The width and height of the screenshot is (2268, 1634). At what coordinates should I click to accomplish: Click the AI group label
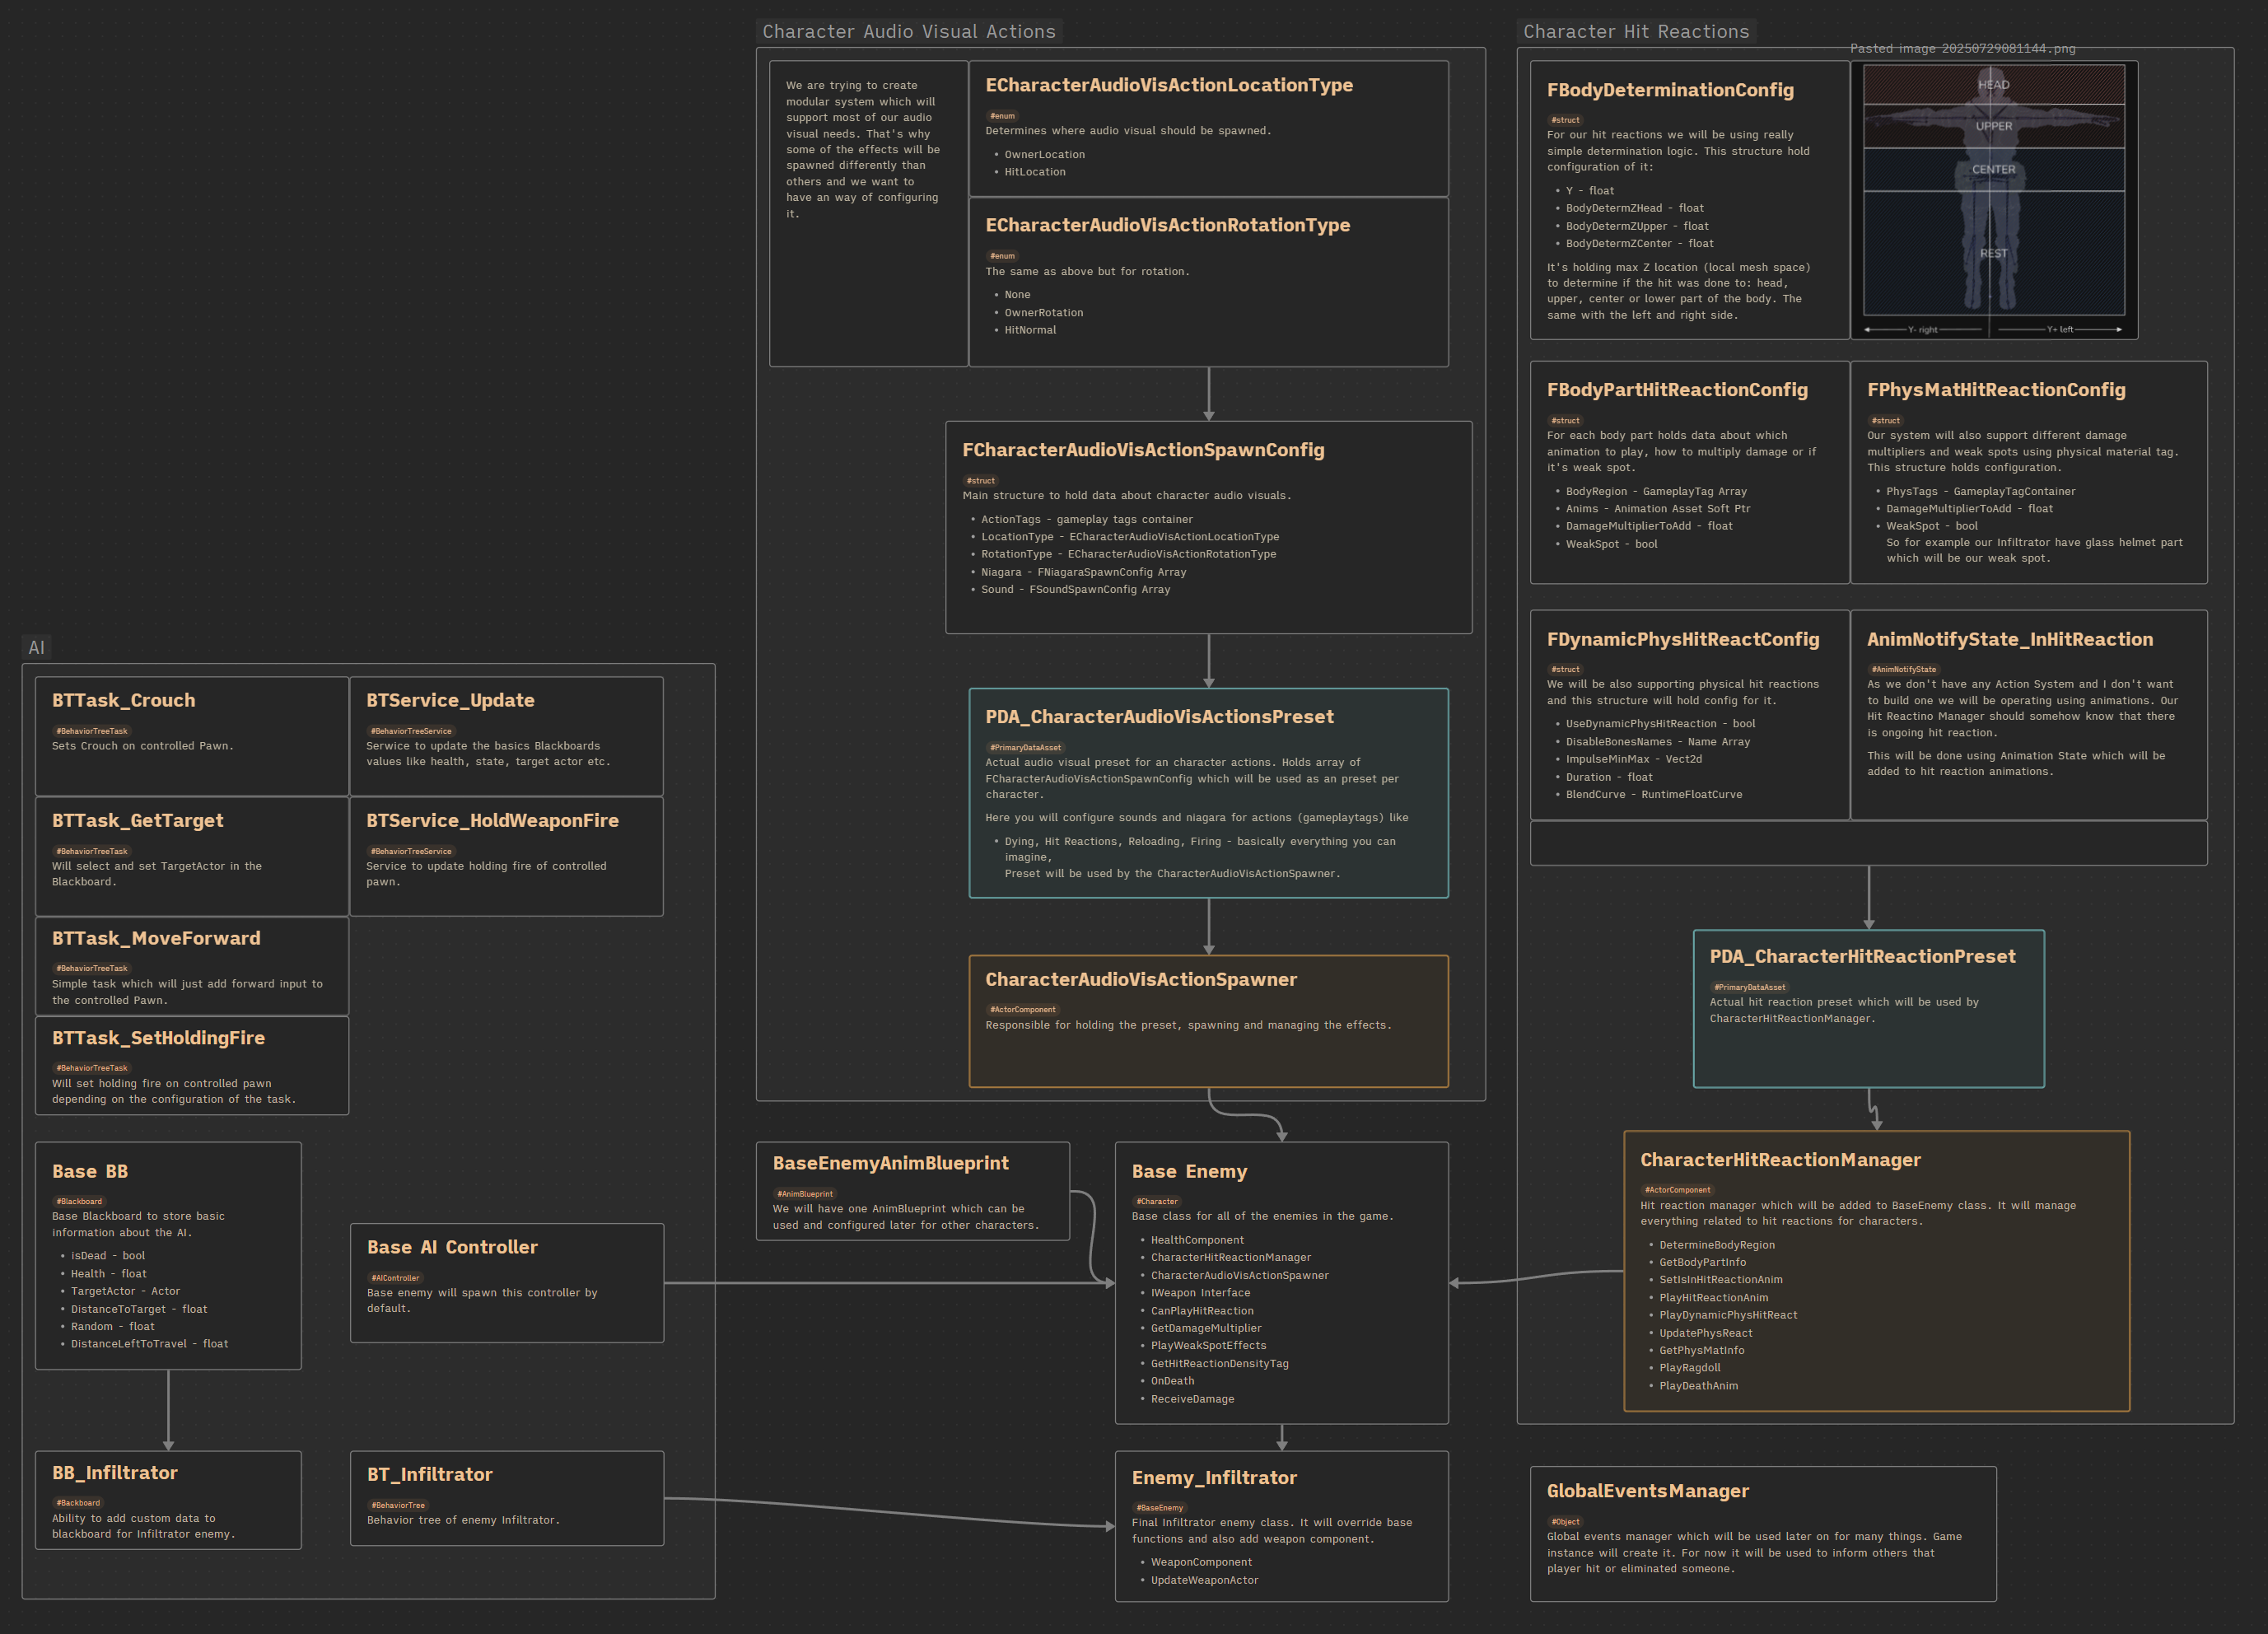(37, 647)
